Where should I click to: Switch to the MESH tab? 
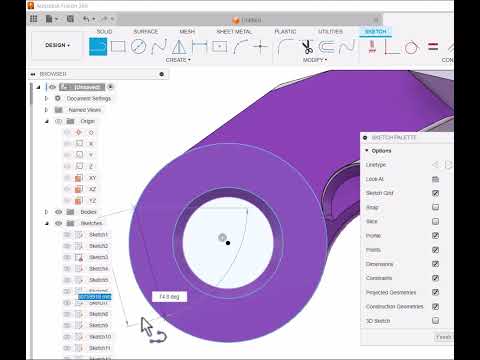pyautogui.click(x=187, y=31)
